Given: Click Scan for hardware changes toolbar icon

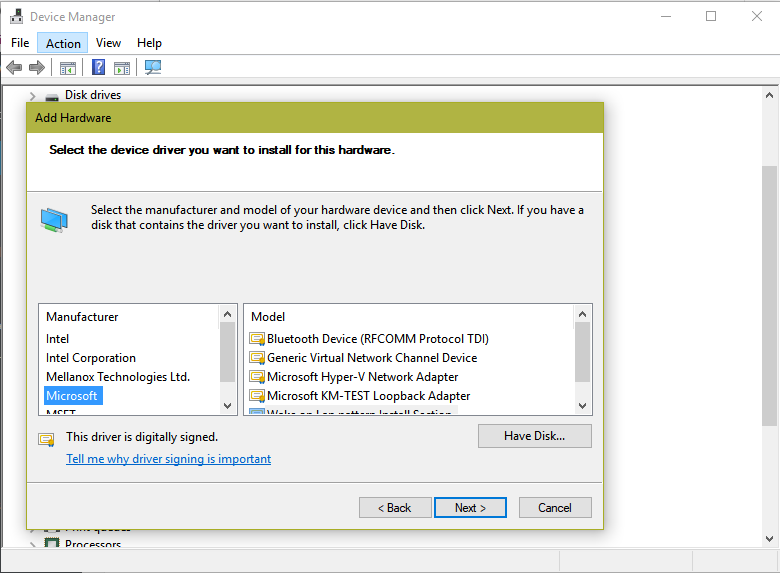Looking at the screenshot, I should click(x=153, y=67).
